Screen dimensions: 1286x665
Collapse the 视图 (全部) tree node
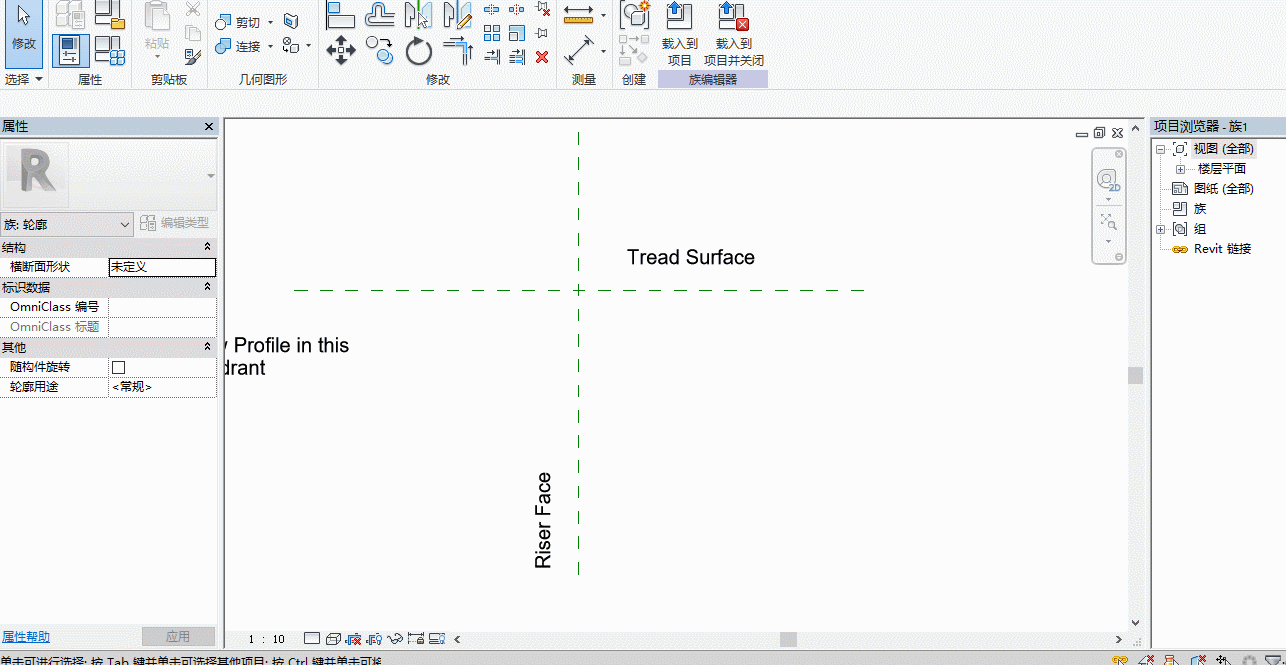pyautogui.click(x=1160, y=149)
